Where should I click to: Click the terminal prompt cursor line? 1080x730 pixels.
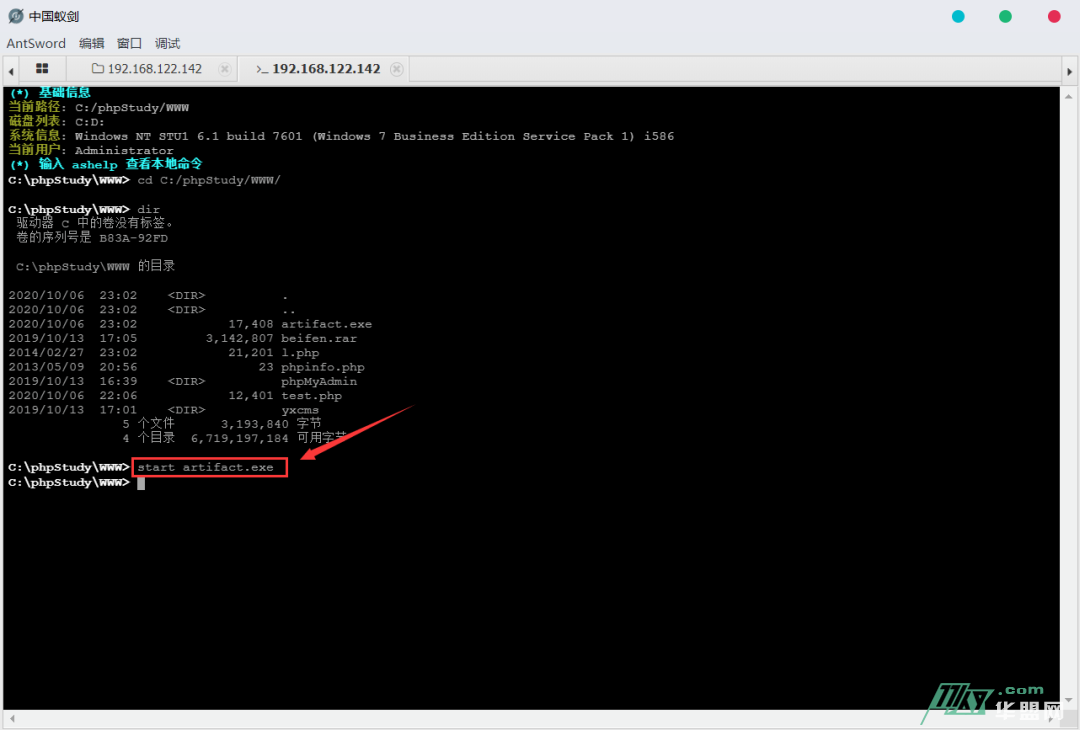coord(141,483)
